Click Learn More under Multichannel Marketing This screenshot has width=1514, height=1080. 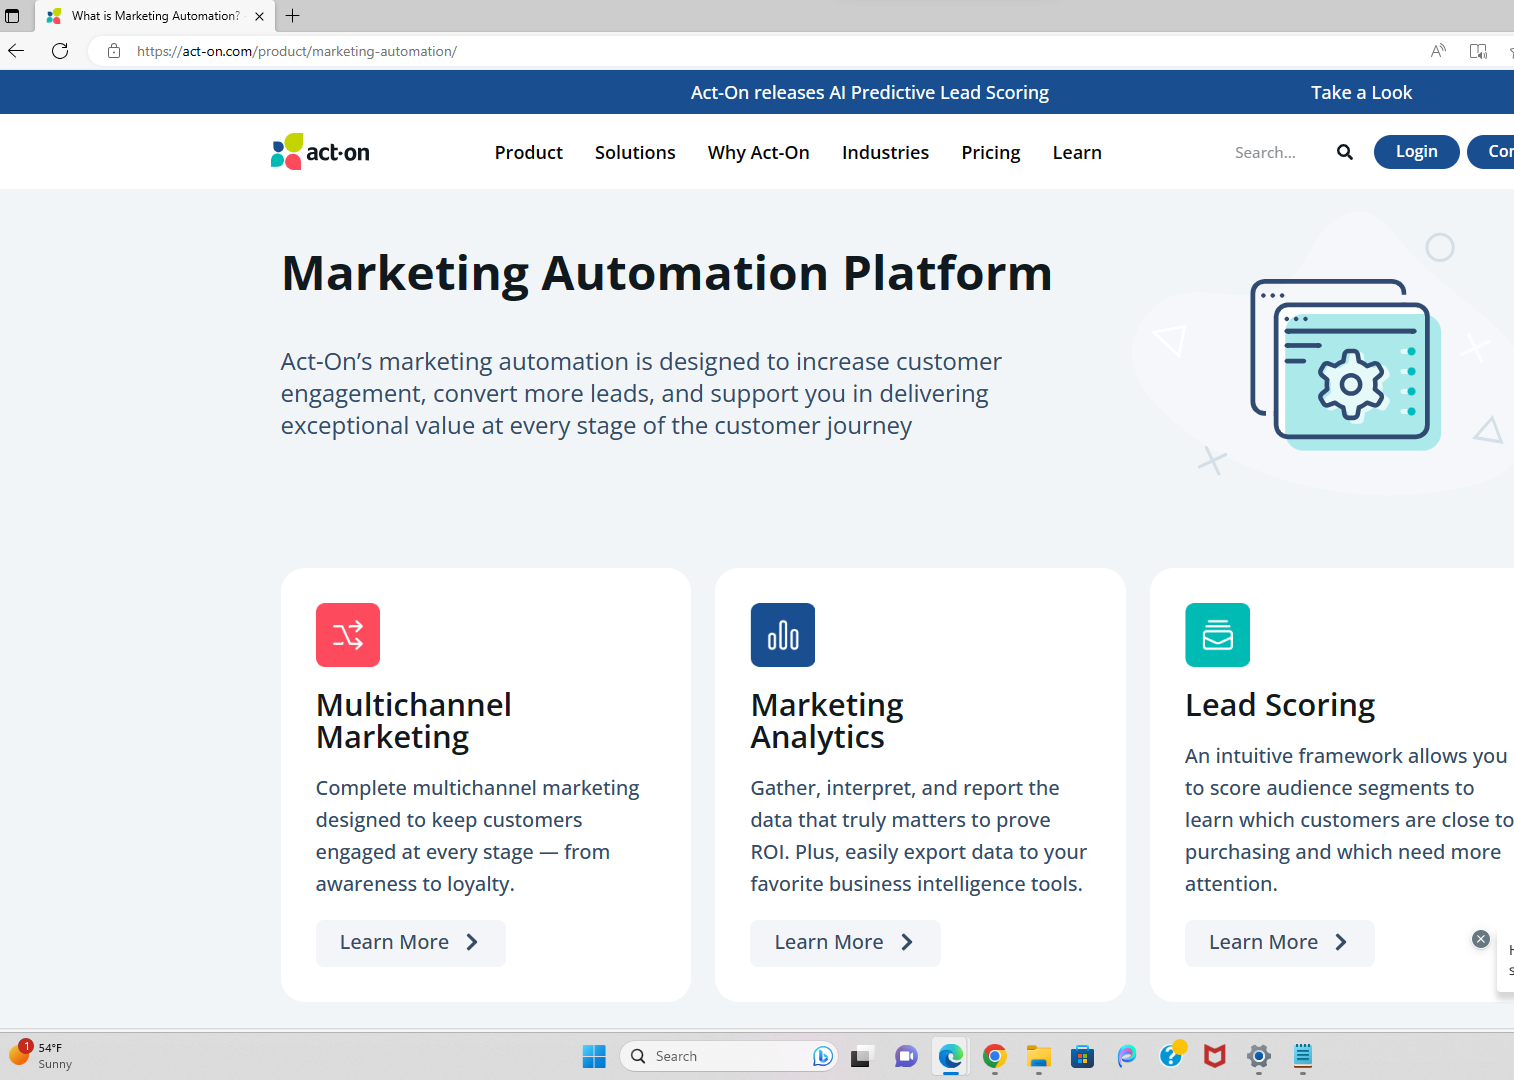pos(411,943)
